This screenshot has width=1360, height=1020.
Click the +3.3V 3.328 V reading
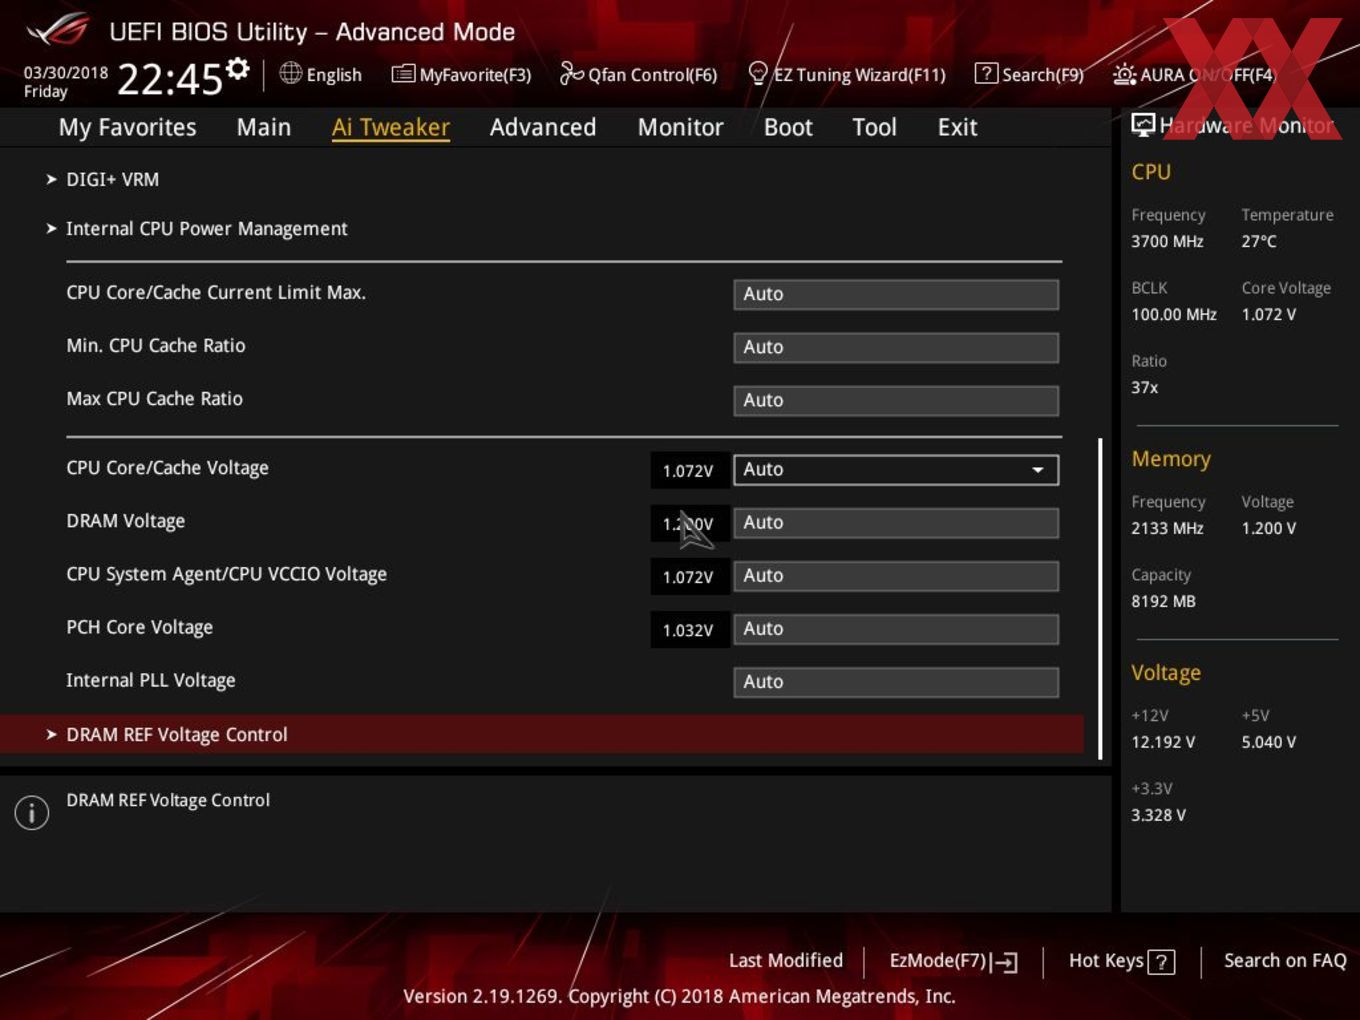pos(1158,815)
